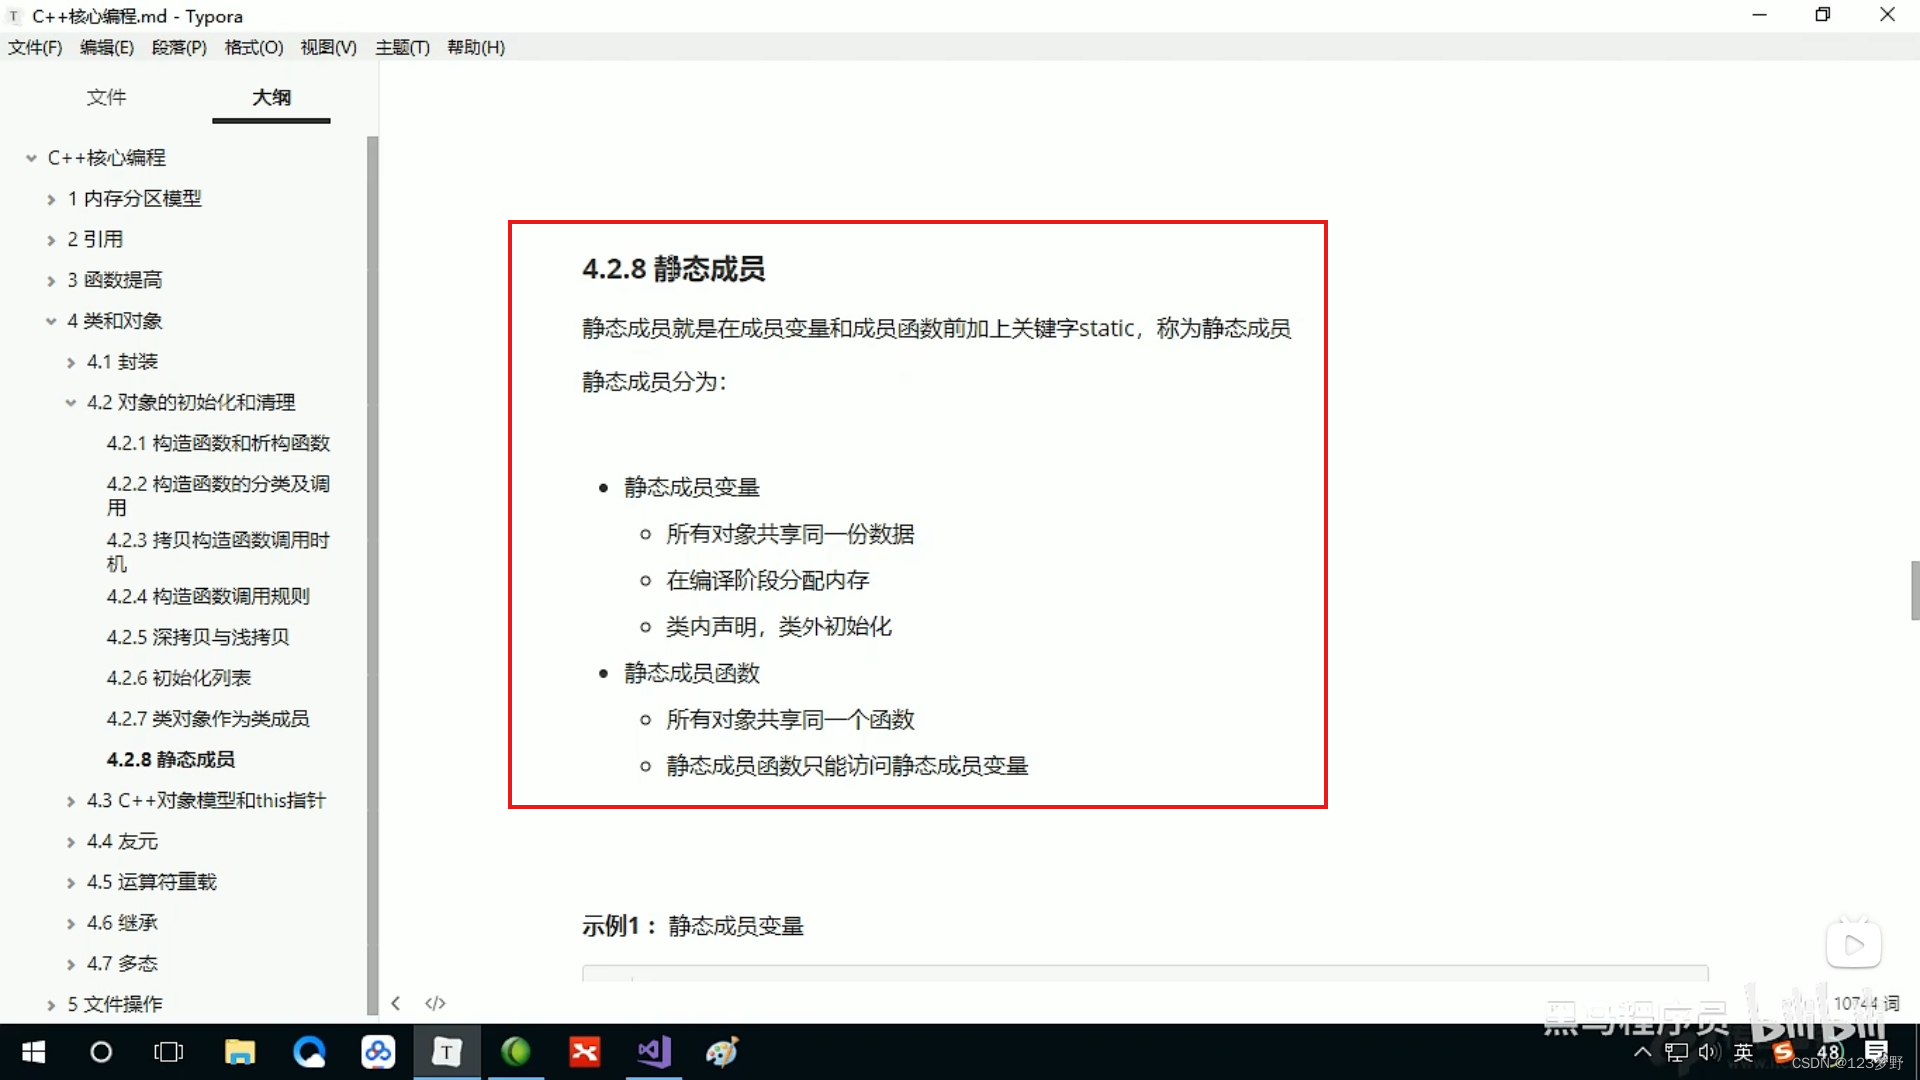Screen dimensions: 1920x1080
Task: Click the Sogou input method tray icon
Action: point(1783,1052)
